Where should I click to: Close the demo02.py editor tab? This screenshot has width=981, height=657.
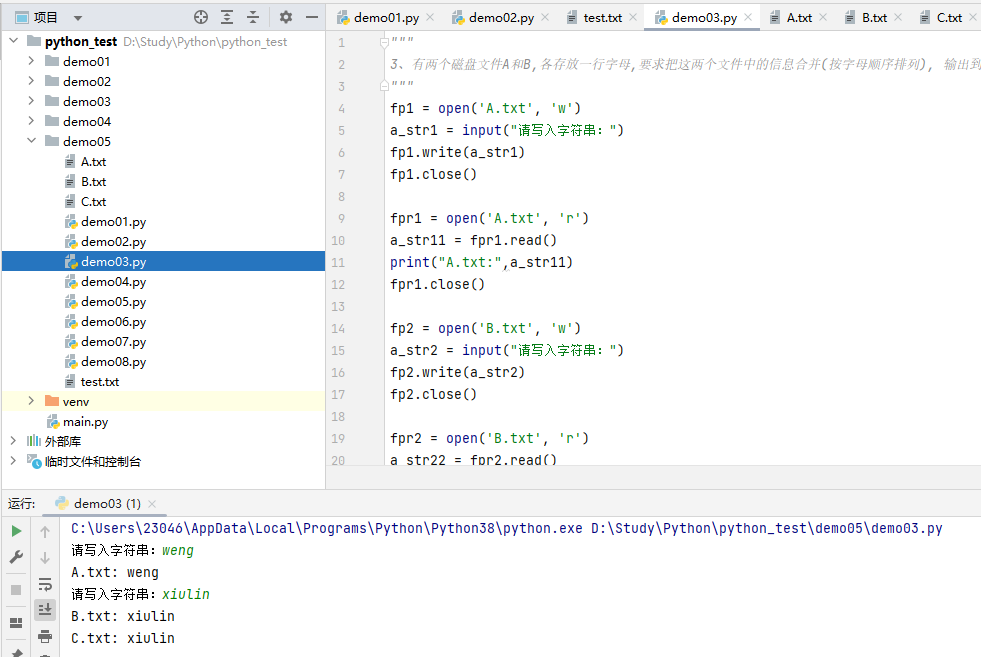click(546, 18)
